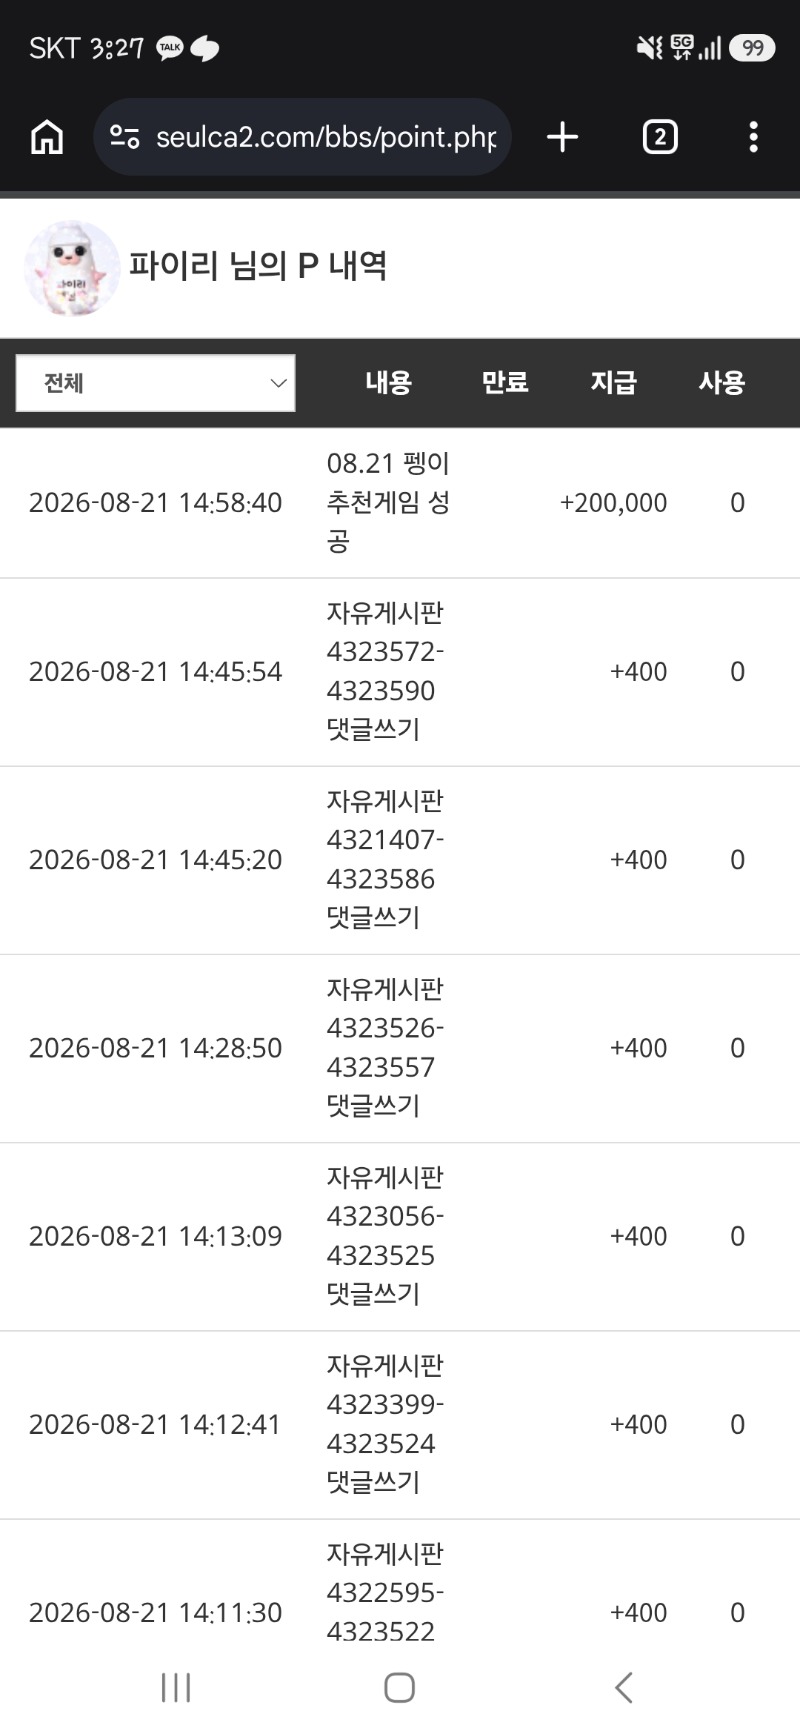Tap the KakaoTalk notification icon in status bar
800x1734 pixels.
[x=170, y=48]
